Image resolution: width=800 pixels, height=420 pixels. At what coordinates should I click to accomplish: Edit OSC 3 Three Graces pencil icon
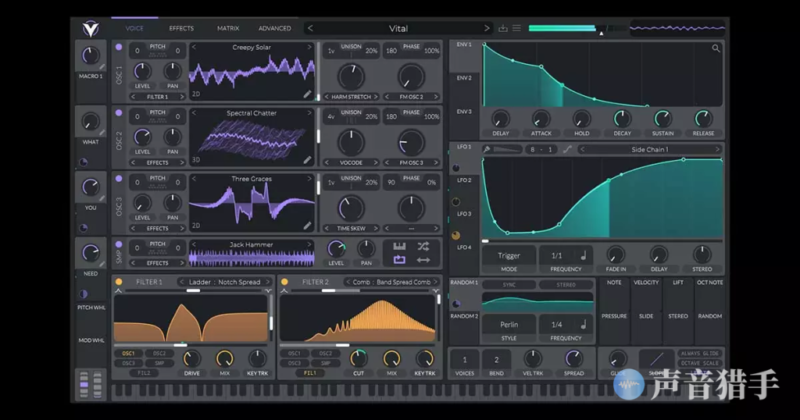[307, 226]
